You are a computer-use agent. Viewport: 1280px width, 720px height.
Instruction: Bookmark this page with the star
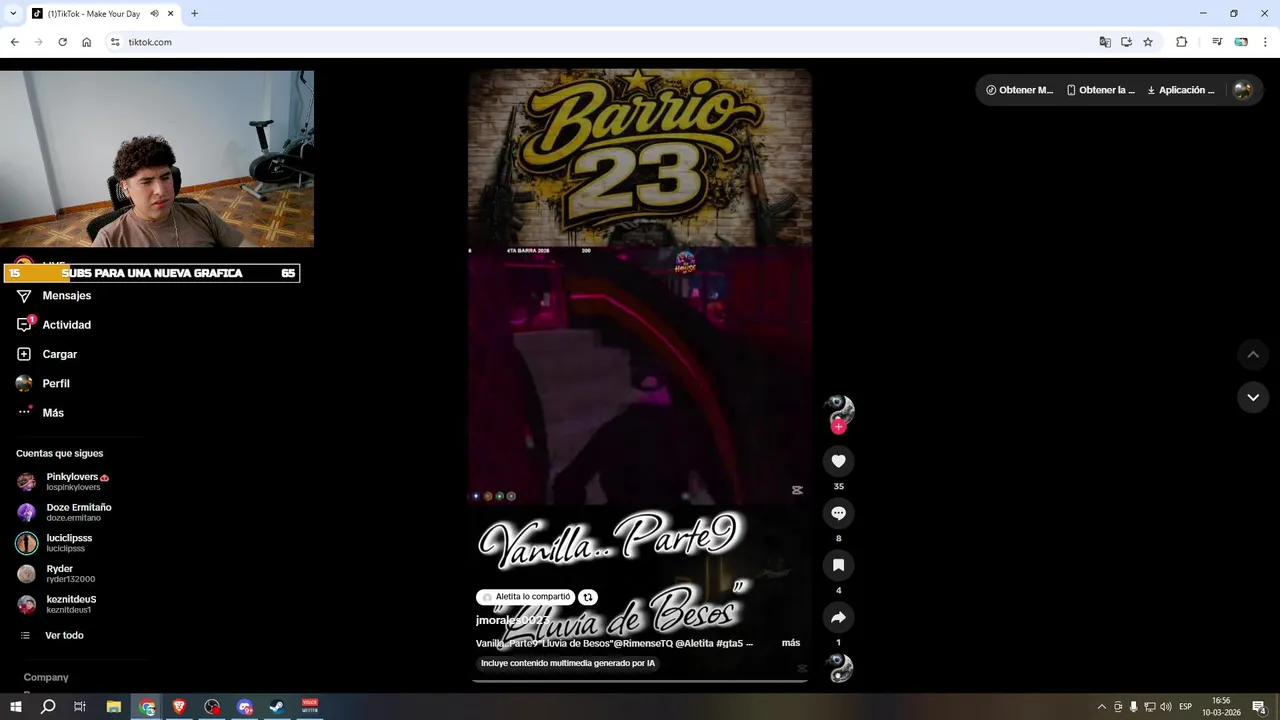coord(1148,42)
